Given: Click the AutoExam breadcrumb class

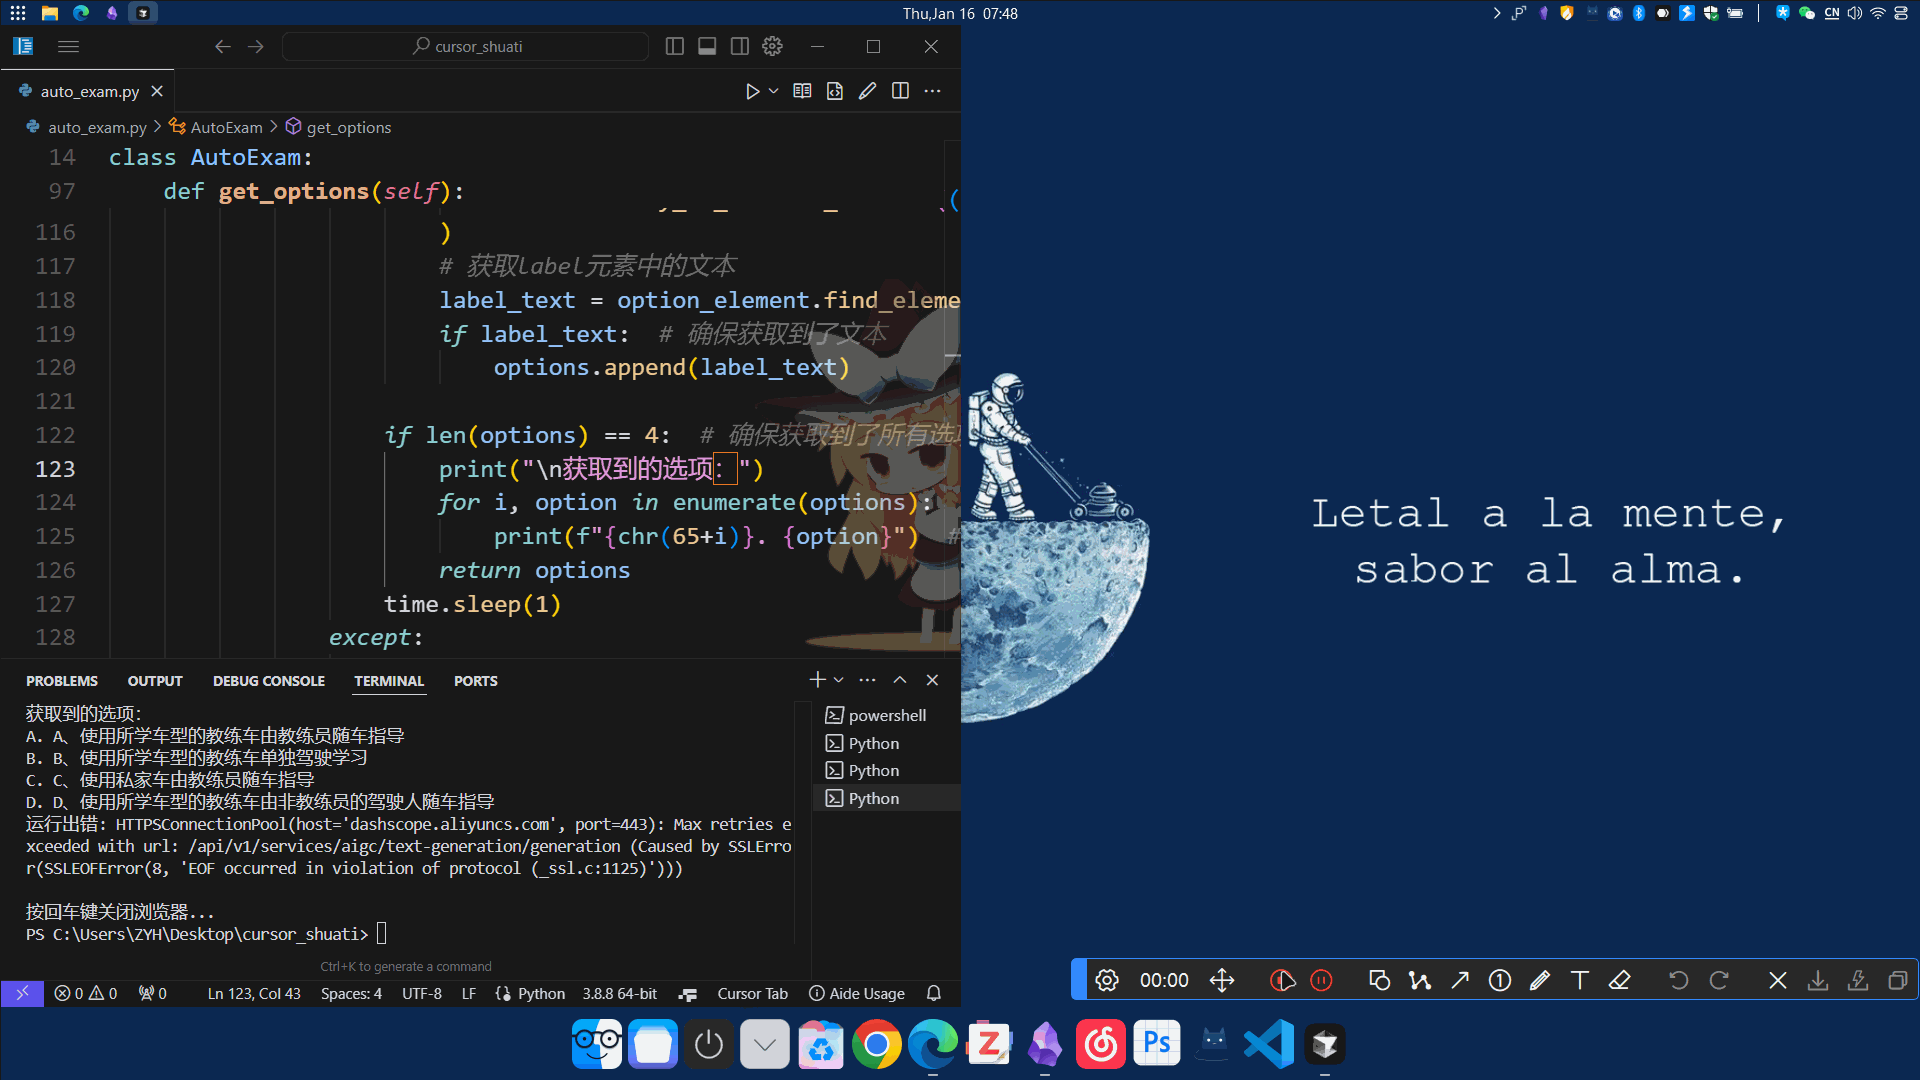Looking at the screenshot, I should tap(225, 127).
